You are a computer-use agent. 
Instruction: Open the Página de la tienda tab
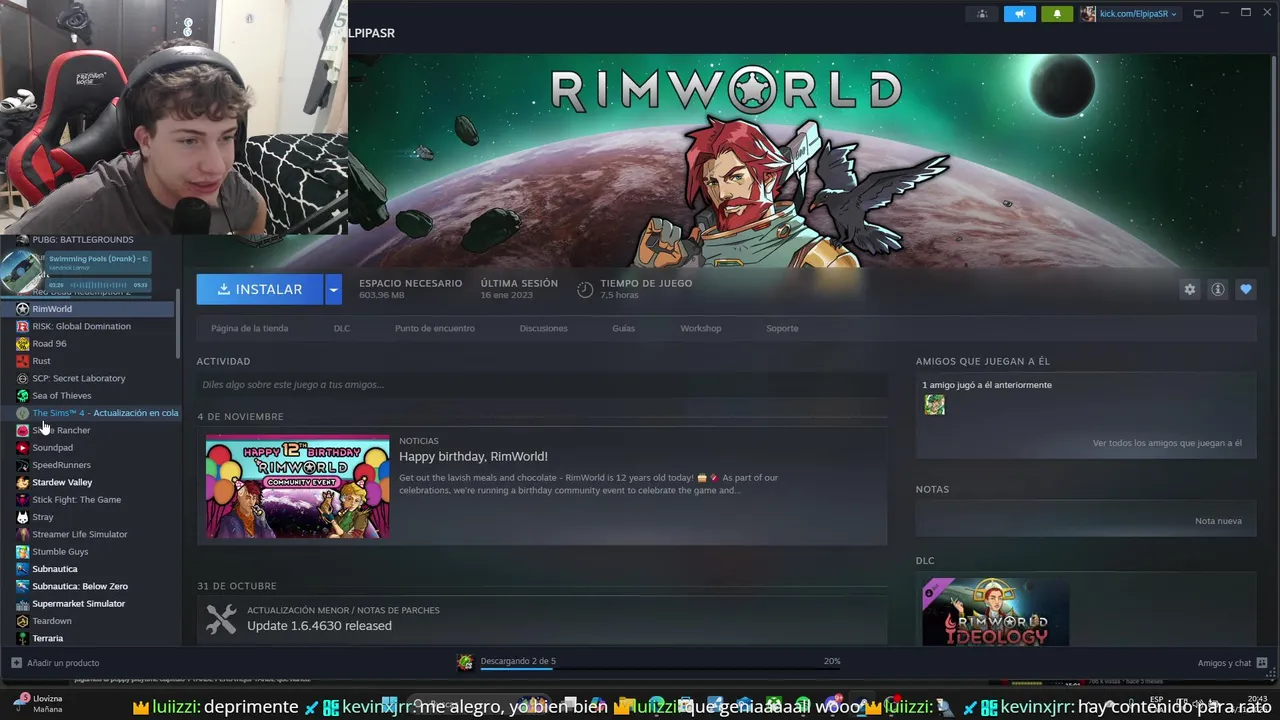click(249, 328)
